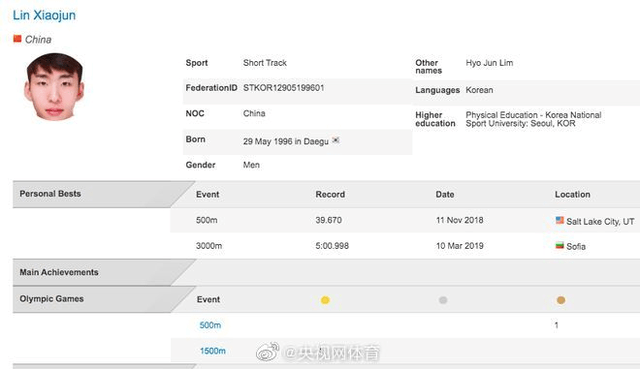The image size is (640, 369).
Task: Open the 500m Olympic event link
Action: pyautogui.click(x=210, y=325)
